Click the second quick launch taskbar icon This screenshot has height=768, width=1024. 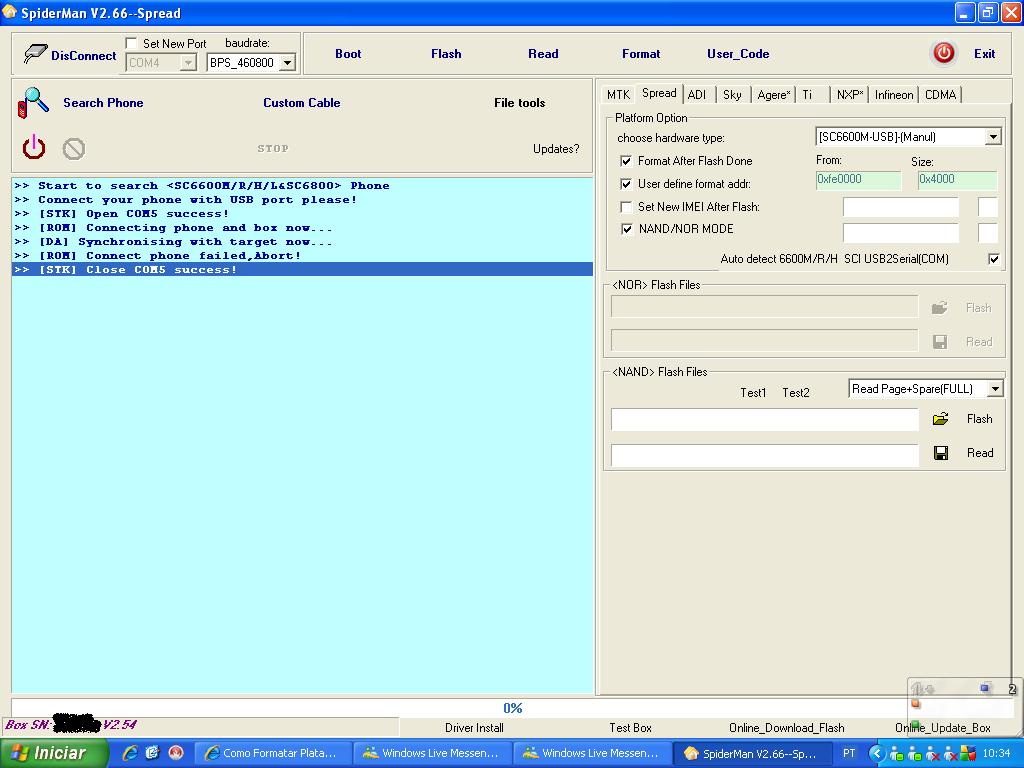pos(153,753)
